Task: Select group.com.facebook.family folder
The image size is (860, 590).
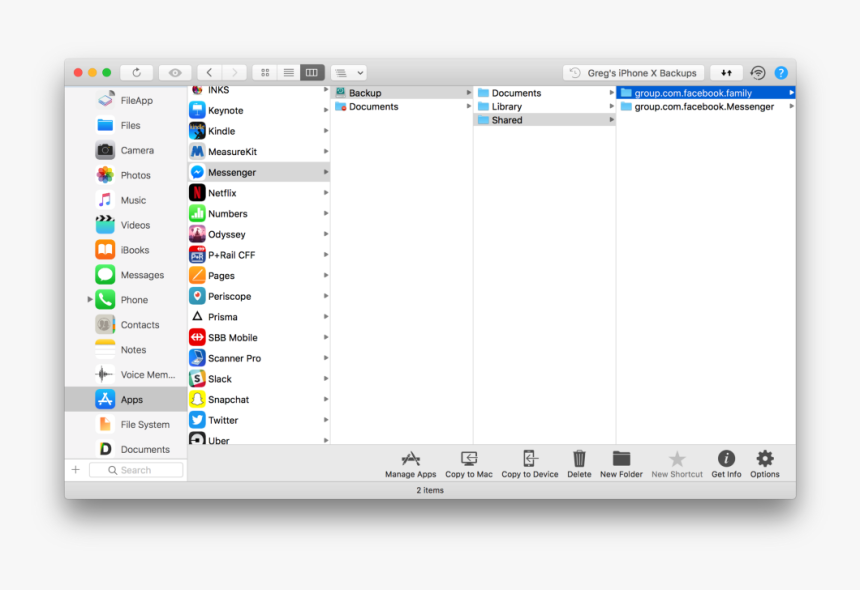Action: tap(706, 93)
